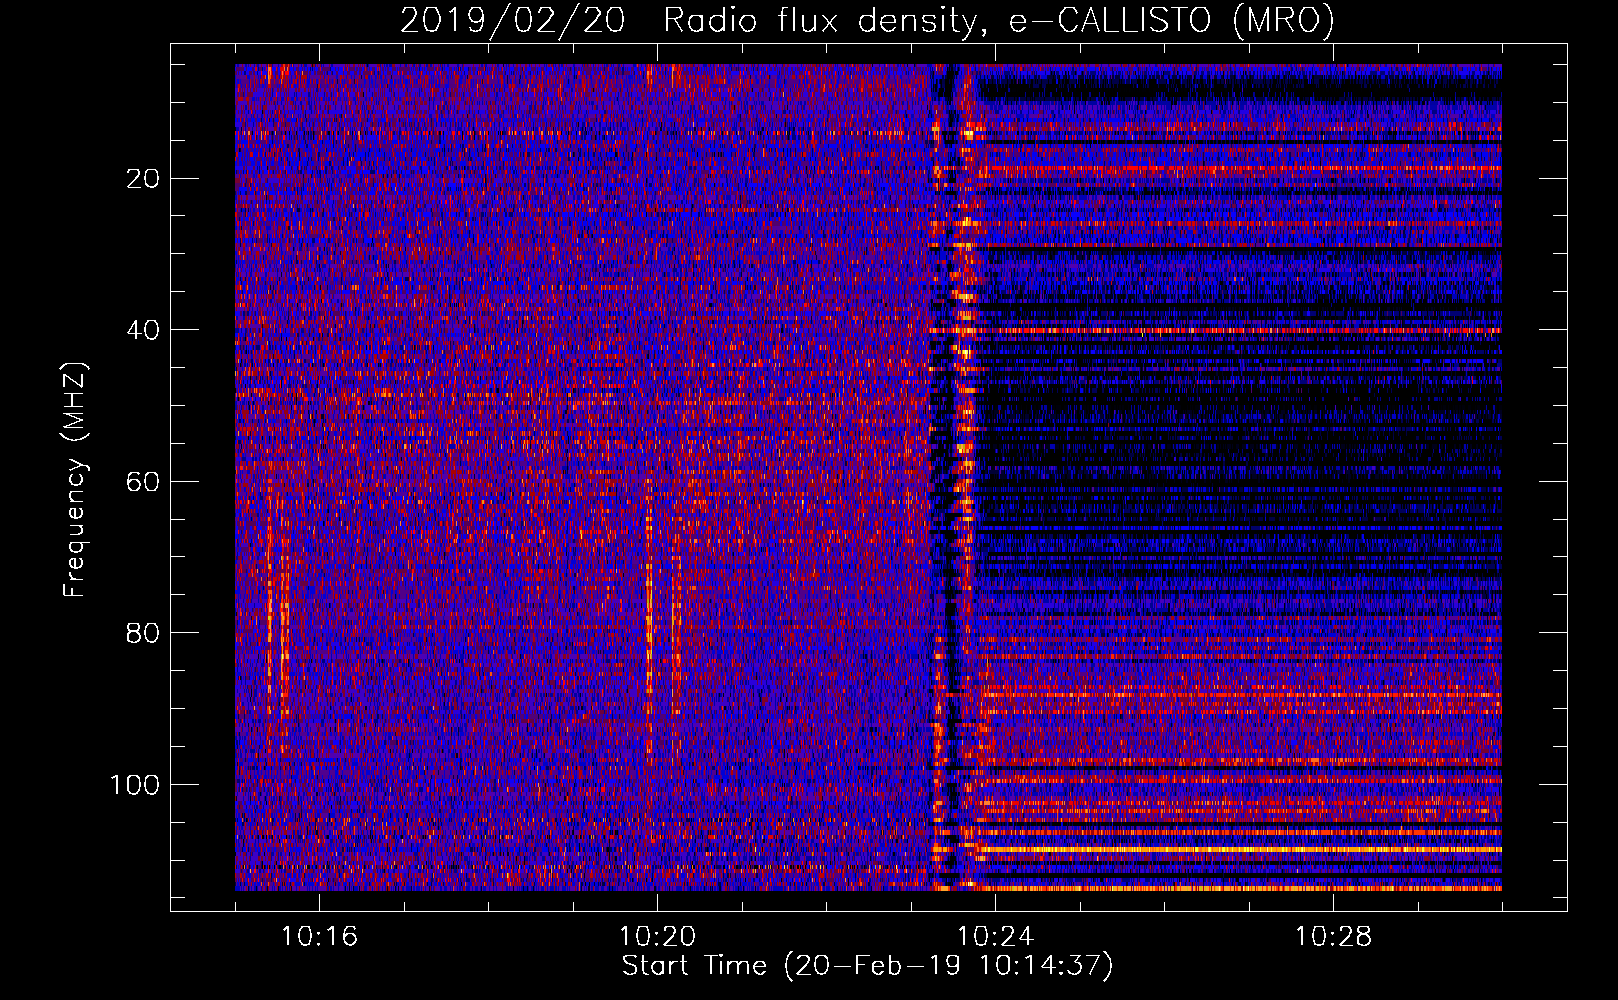Click the frequency value 60 on axis
The image size is (1618, 1000).
(x=143, y=482)
